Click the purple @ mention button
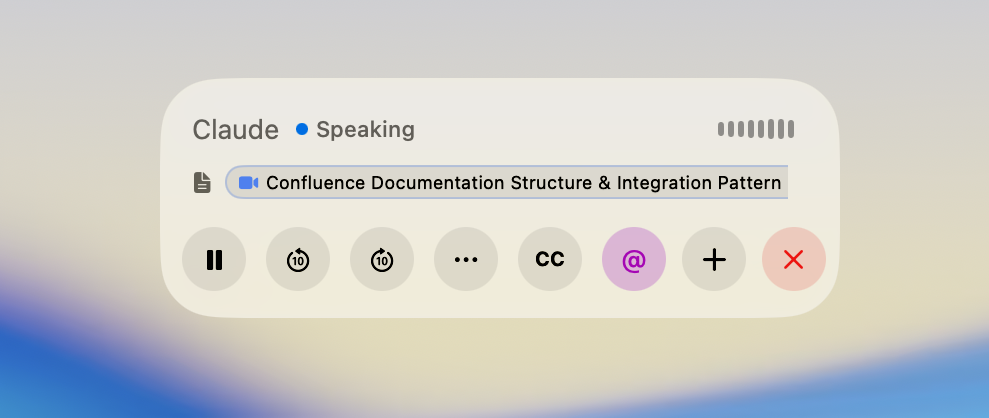This screenshot has height=418, width=989. click(634, 260)
